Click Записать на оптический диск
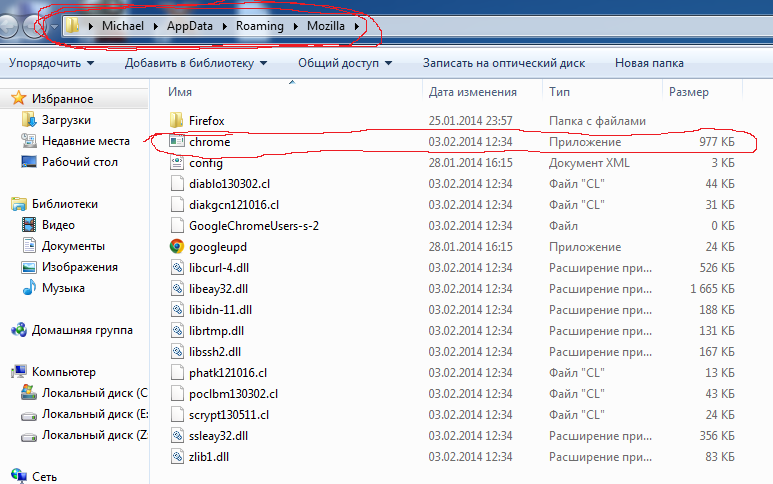The height and width of the screenshot is (484, 773). 504,63
